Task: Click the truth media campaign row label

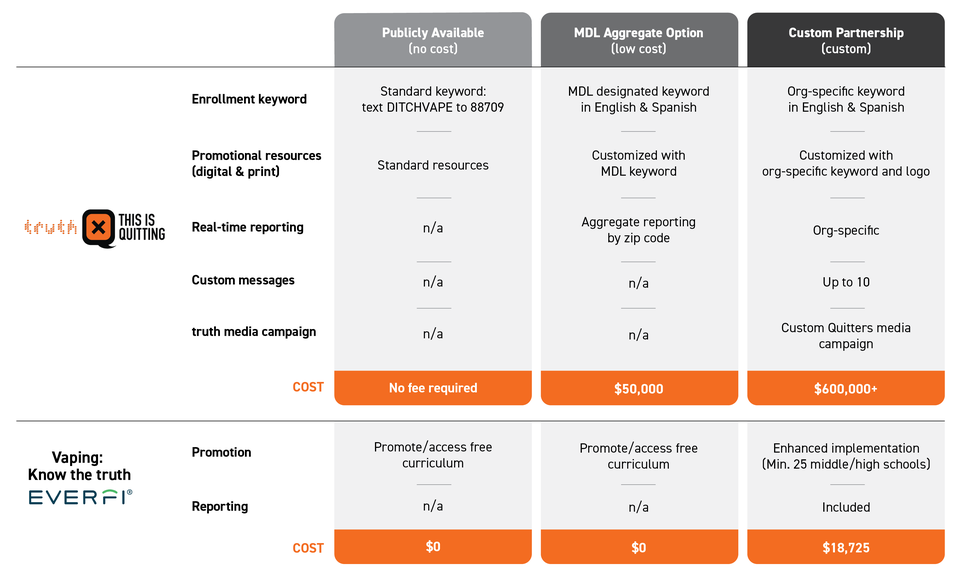Action: [253, 332]
